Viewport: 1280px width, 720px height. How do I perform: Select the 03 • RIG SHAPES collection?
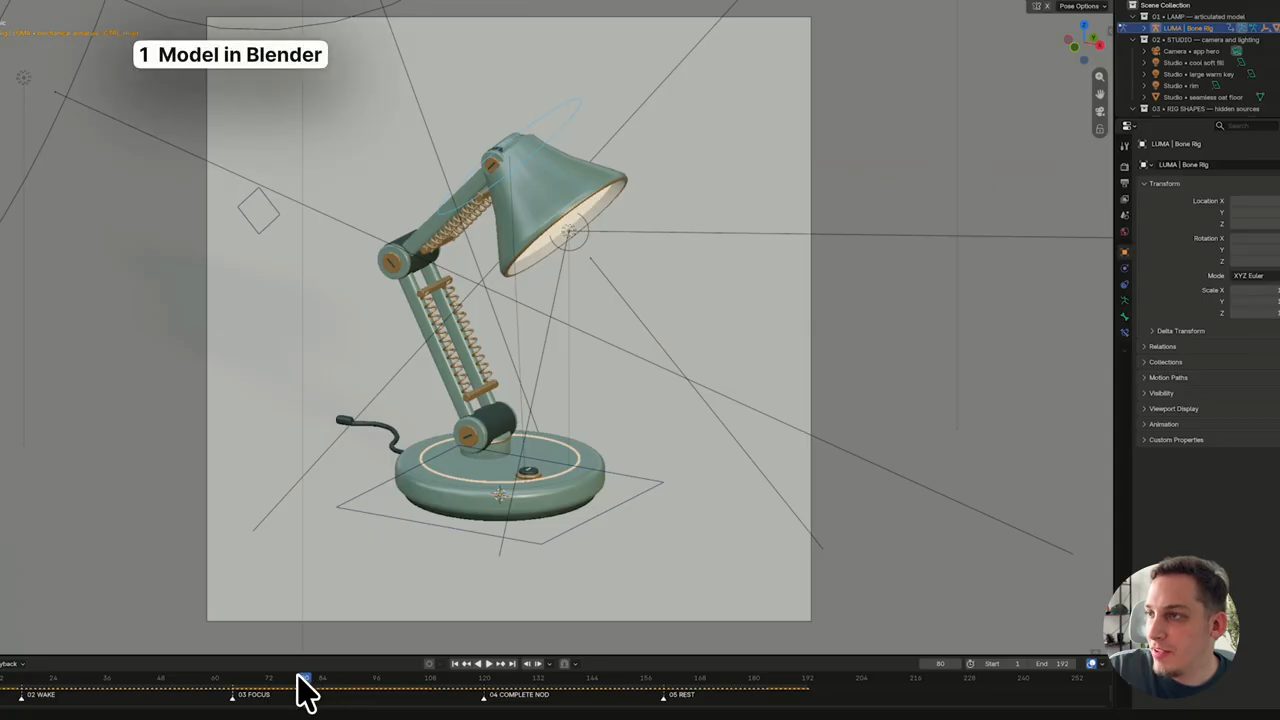(x=1206, y=109)
